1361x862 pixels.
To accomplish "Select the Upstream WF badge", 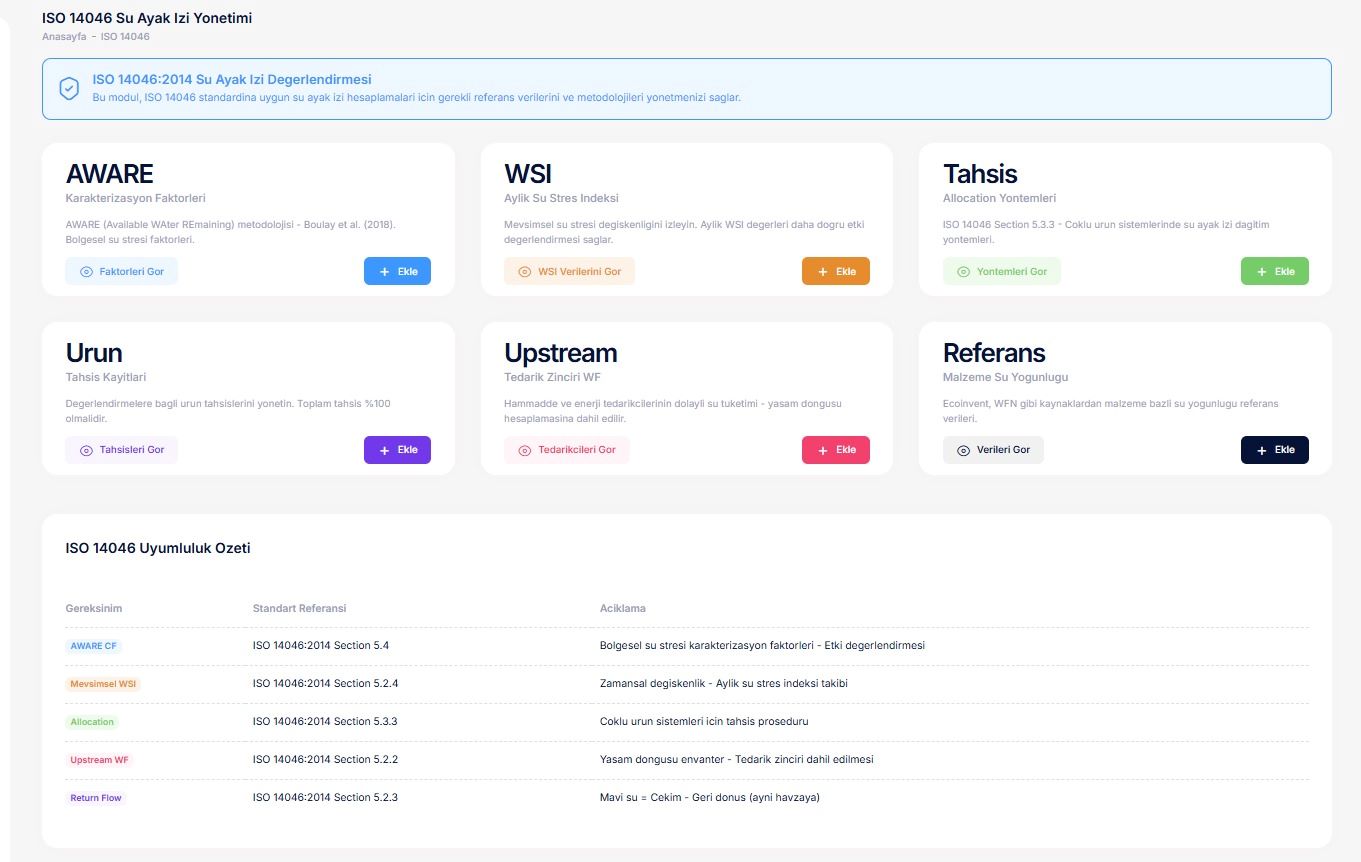I will [99, 759].
